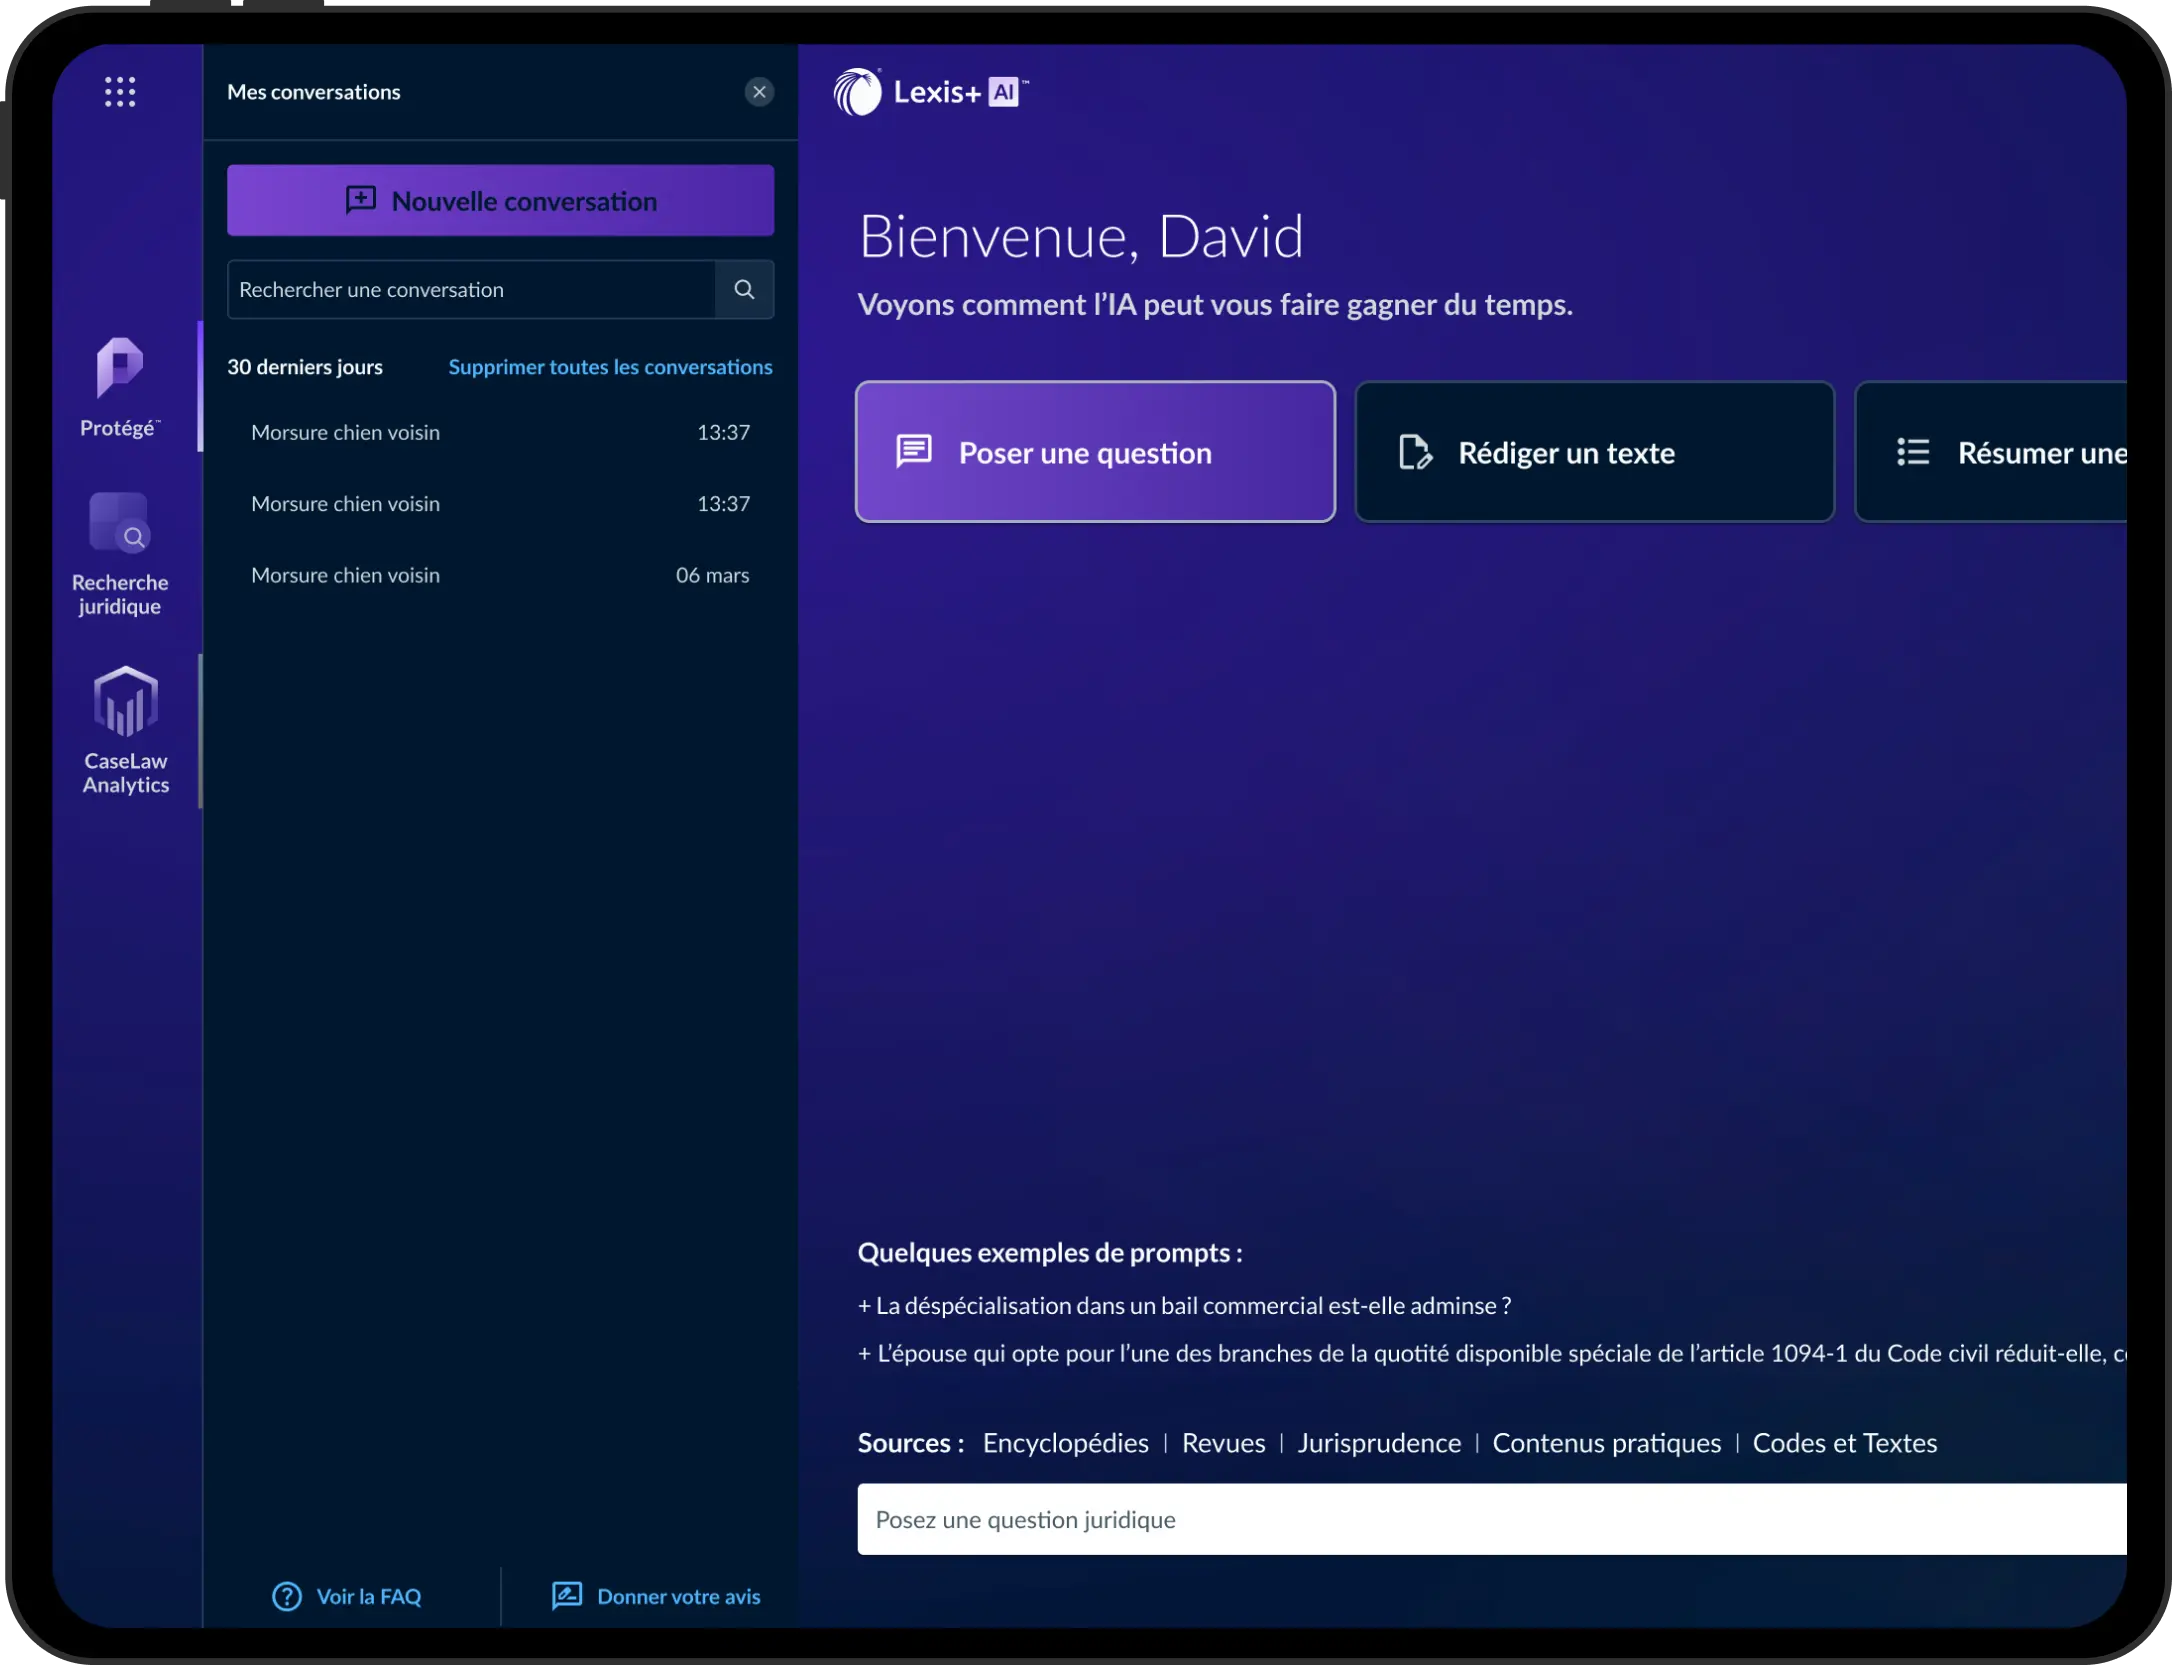Click Supprimer toutes les conversations
The image size is (2172, 1666).
pos(610,366)
